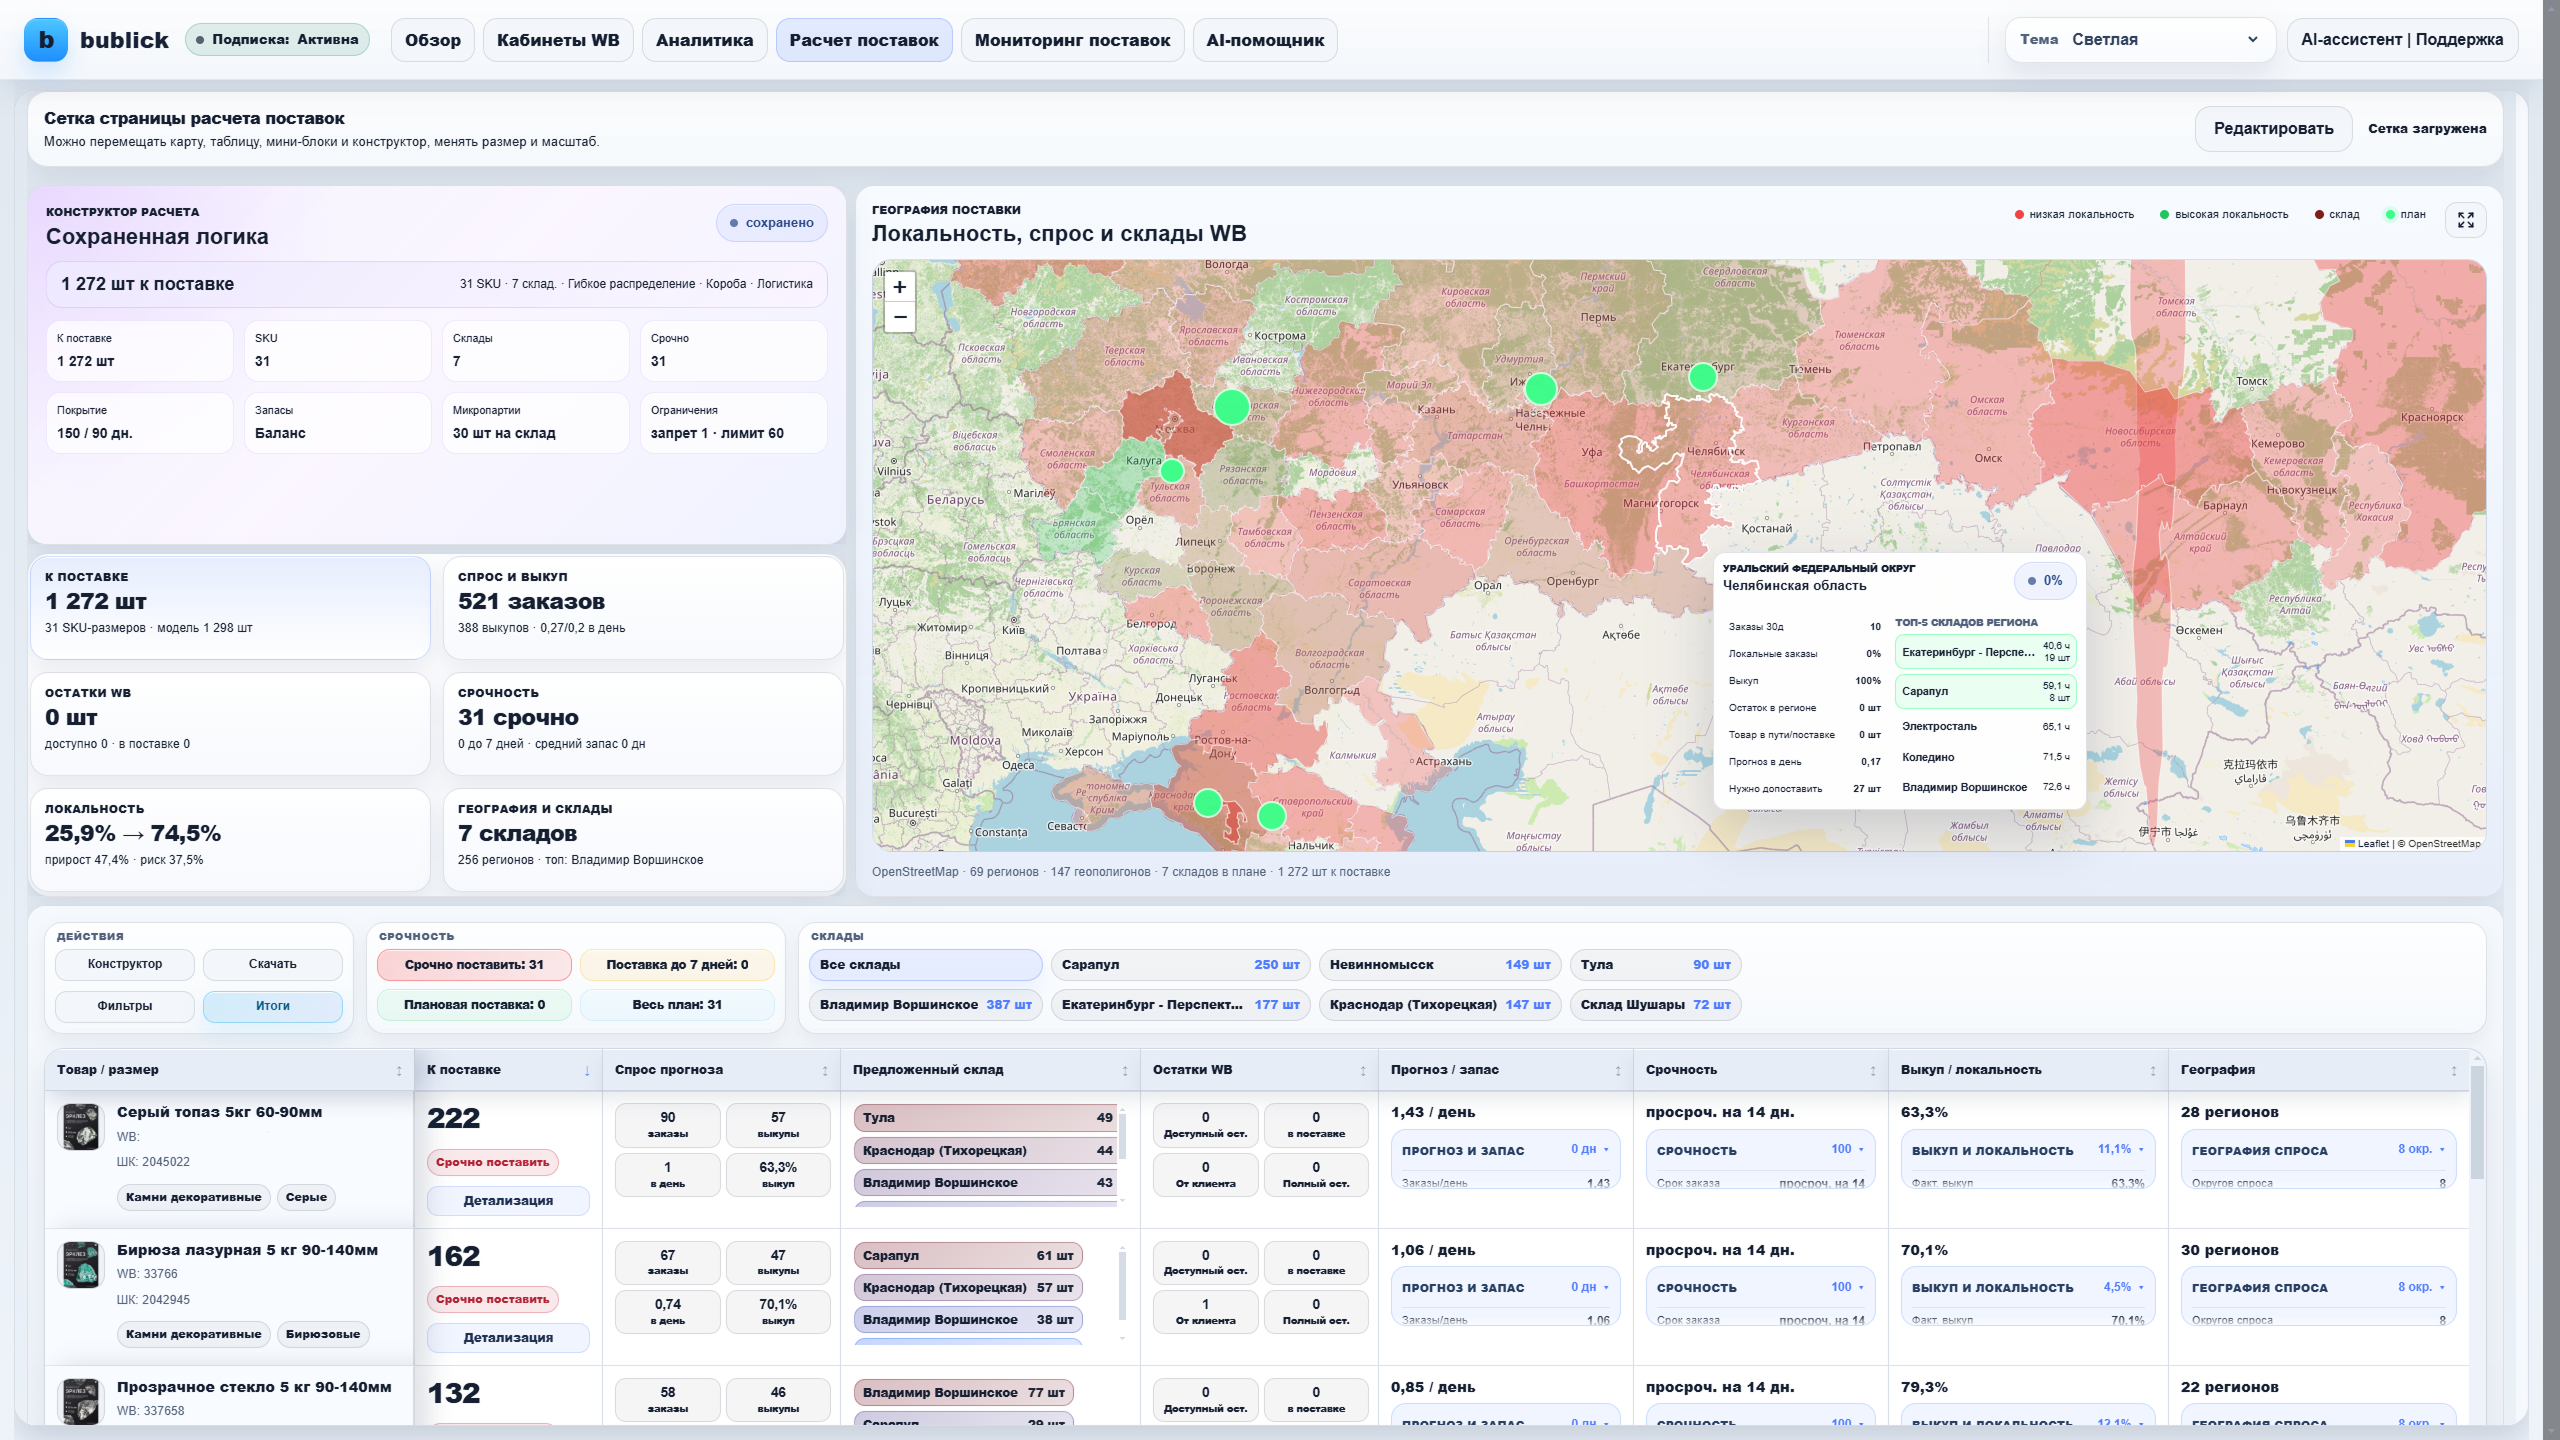Image resolution: width=2560 pixels, height=1440 pixels.
Task: Sort the Срочность column
Action: coord(1873,1071)
